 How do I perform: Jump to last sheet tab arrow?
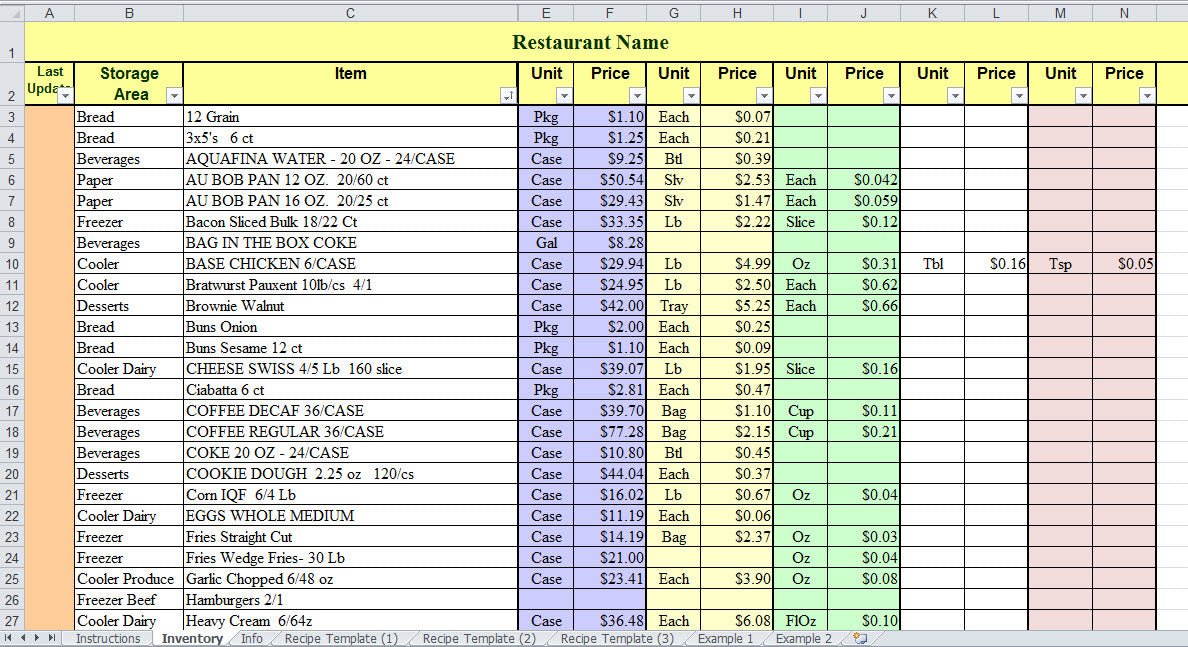click(51, 638)
